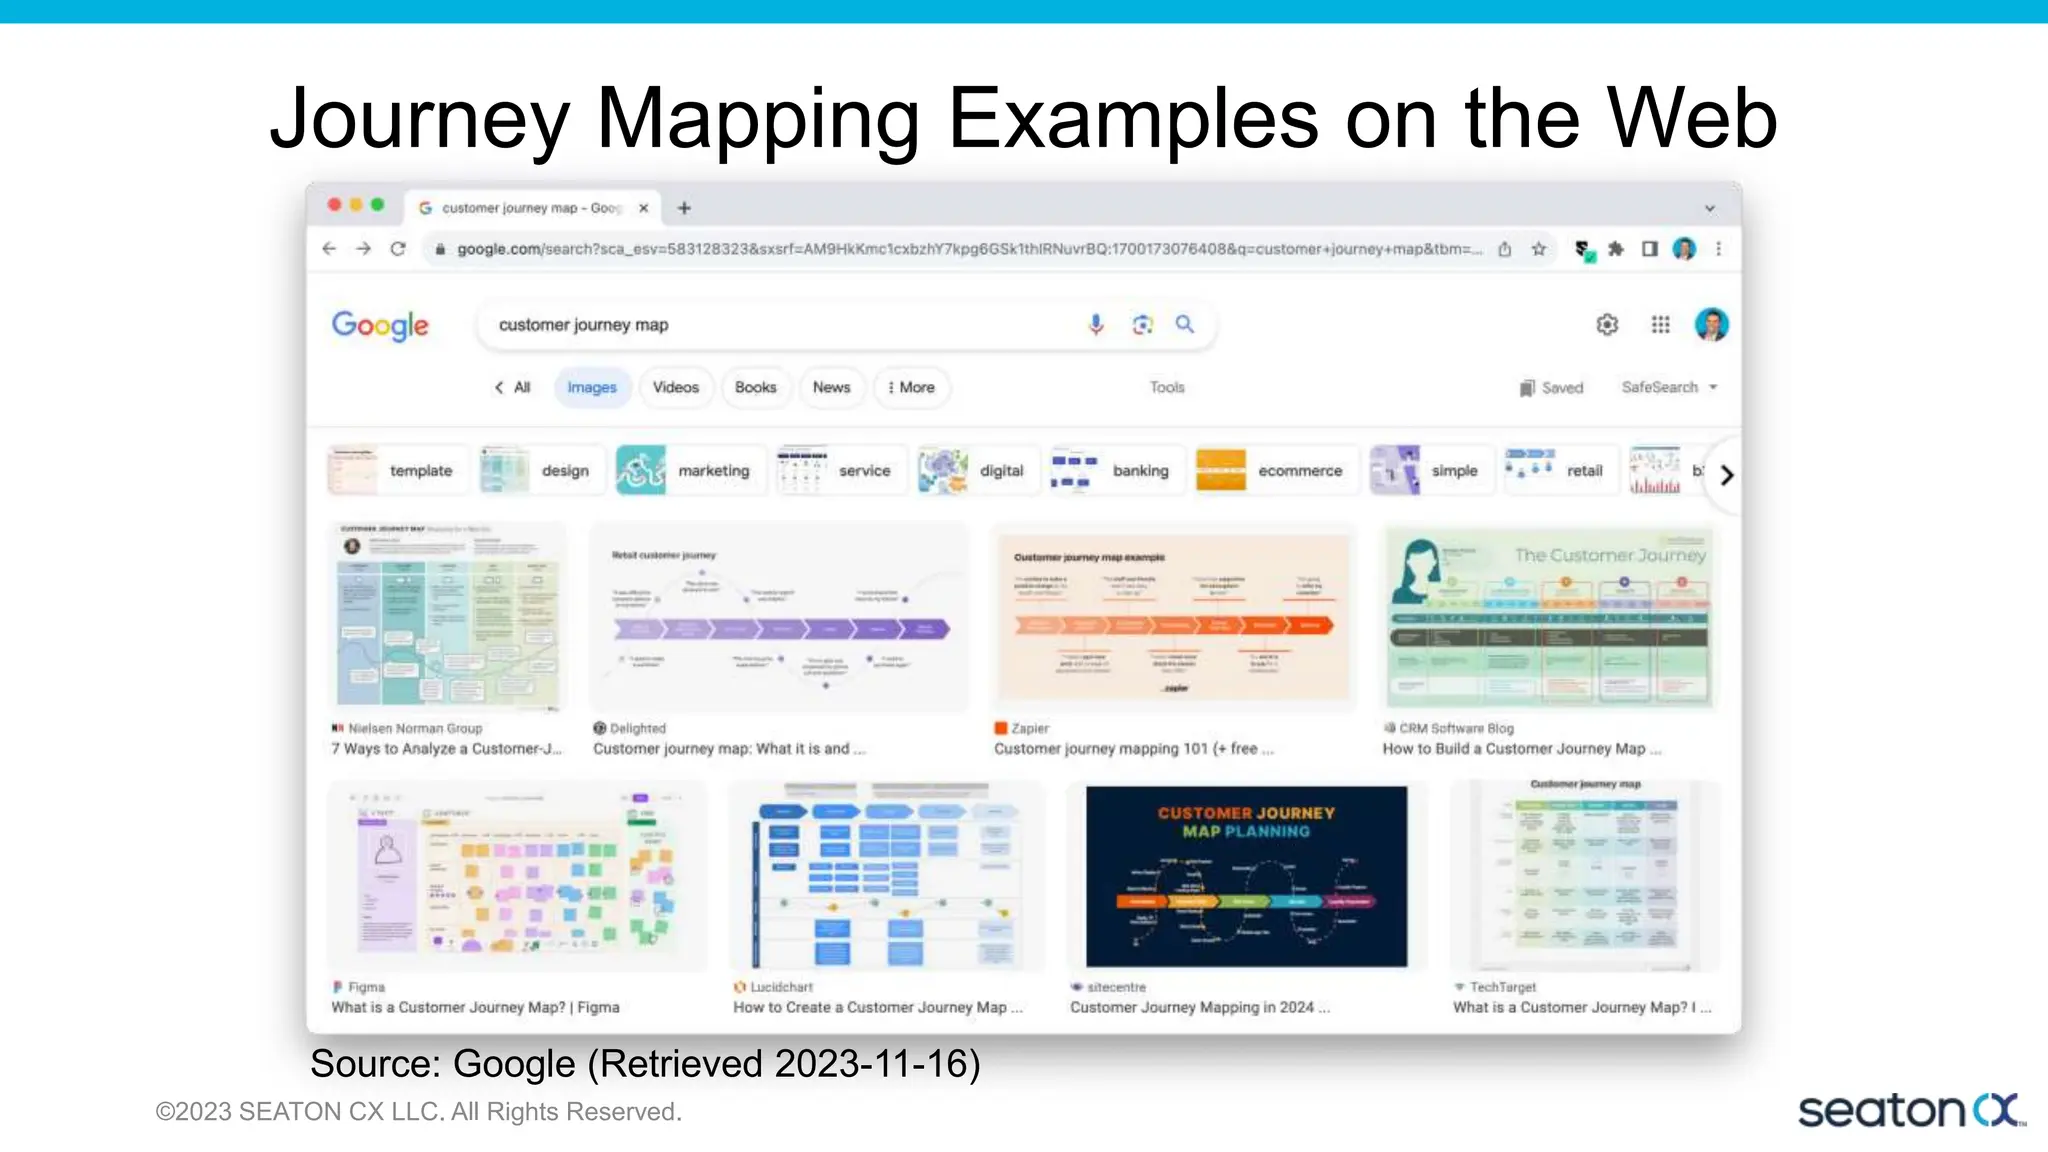Start voice search with the microphone icon
The width and height of the screenshot is (2048, 1152).
click(x=1096, y=324)
